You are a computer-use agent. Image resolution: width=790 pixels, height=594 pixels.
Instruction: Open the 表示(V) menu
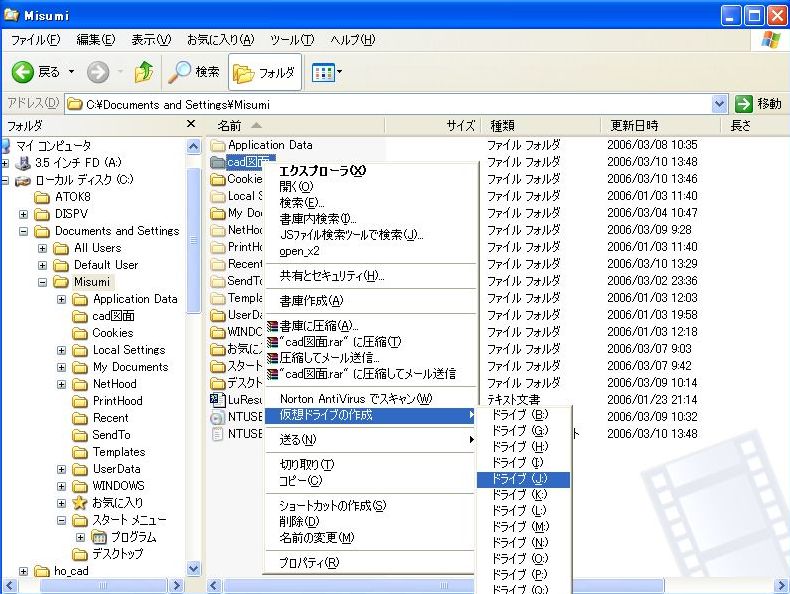tap(151, 40)
